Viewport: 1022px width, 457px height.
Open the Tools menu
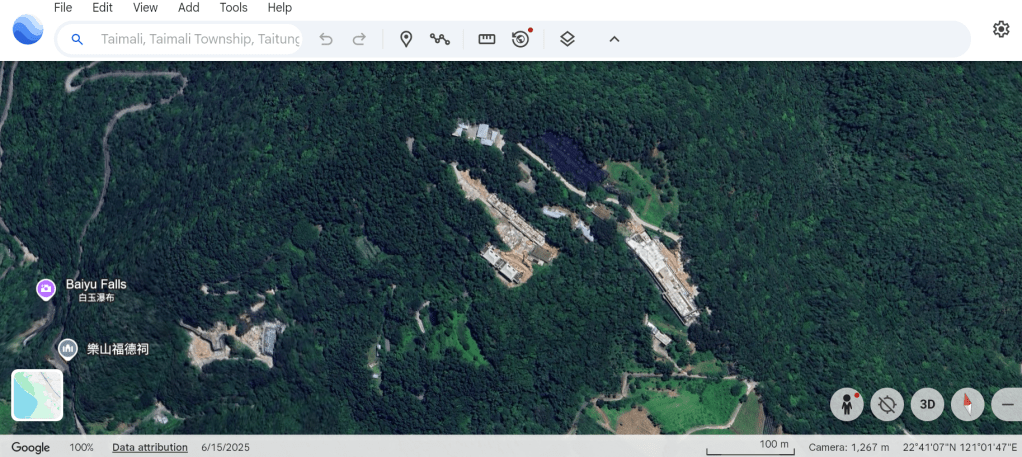pyautogui.click(x=233, y=8)
